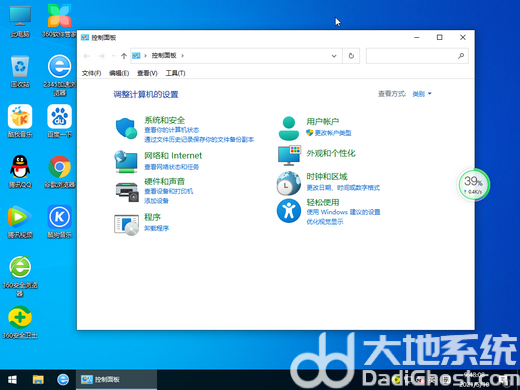Click 查看网络状态和任务 link
Screen dimensions: 520x390
pos(171,167)
